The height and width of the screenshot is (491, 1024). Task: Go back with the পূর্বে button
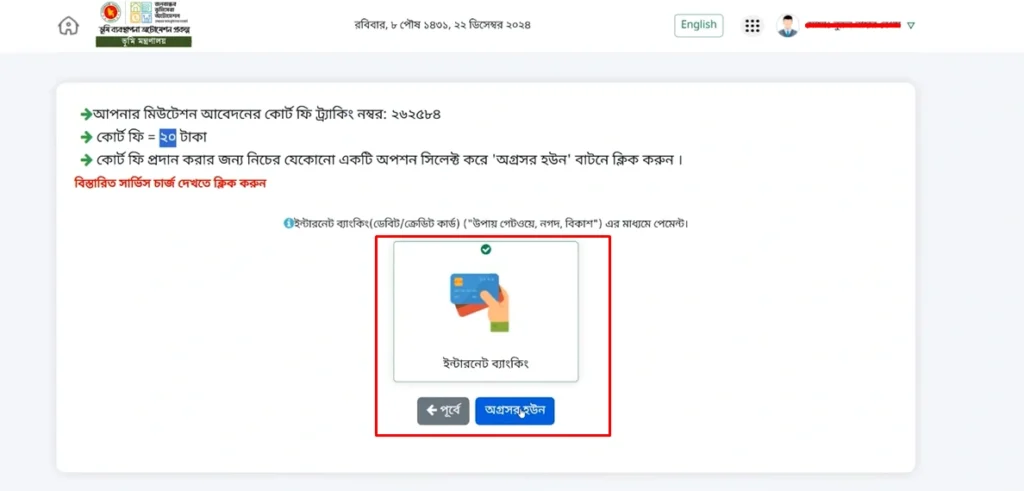point(443,411)
